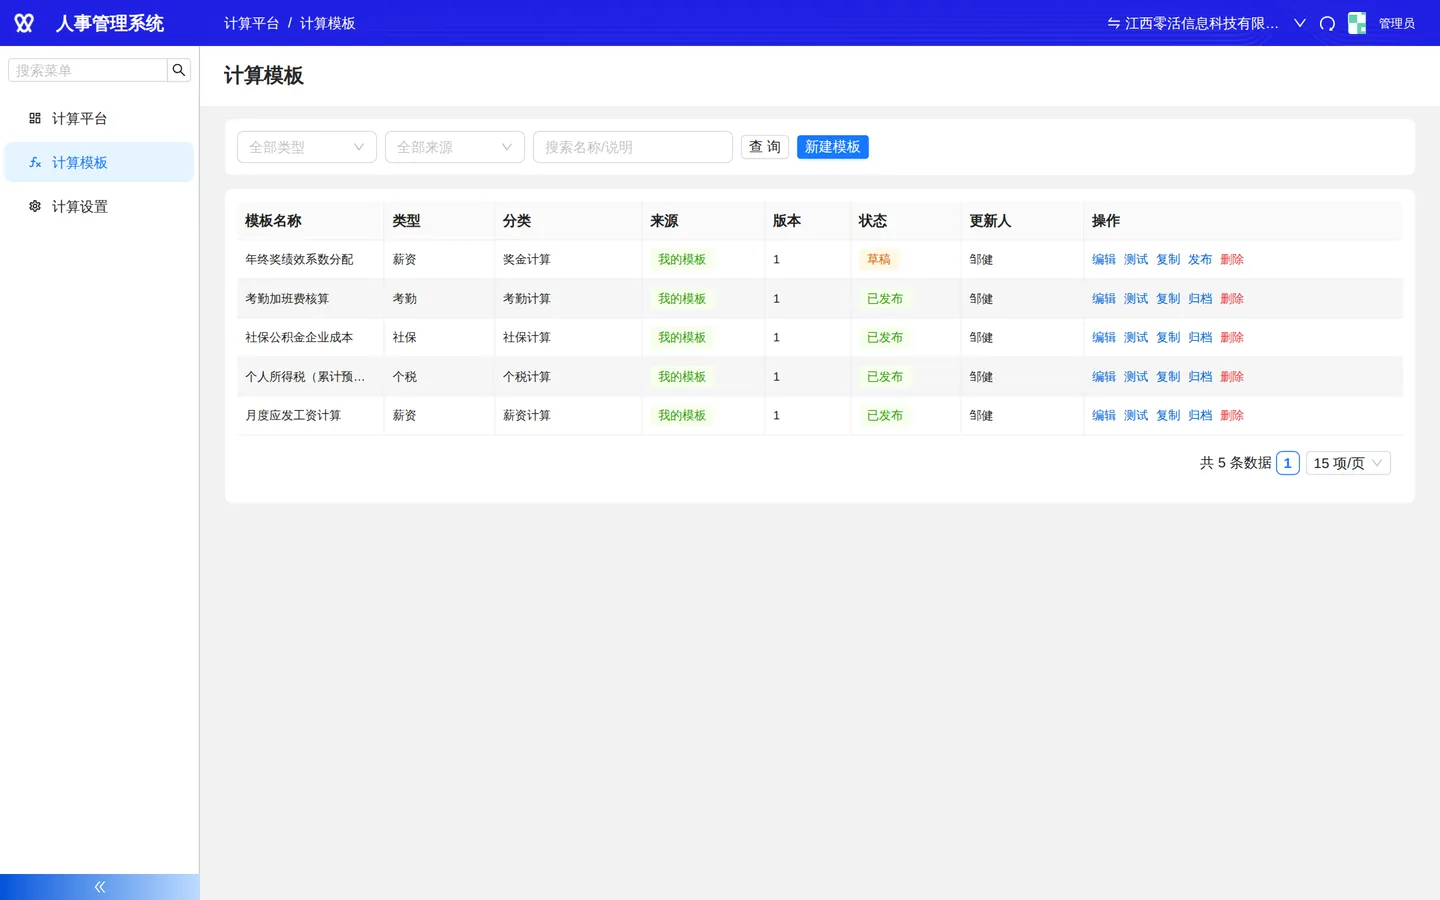The width and height of the screenshot is (1440, 900).
Task: Go to page 1 in pagination
Action: point(1288,463)
